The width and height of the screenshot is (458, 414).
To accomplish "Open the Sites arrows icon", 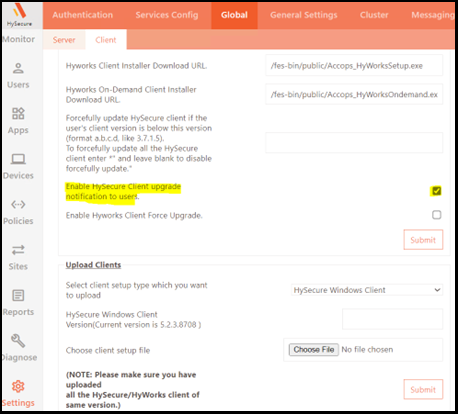I will point(18,250).
